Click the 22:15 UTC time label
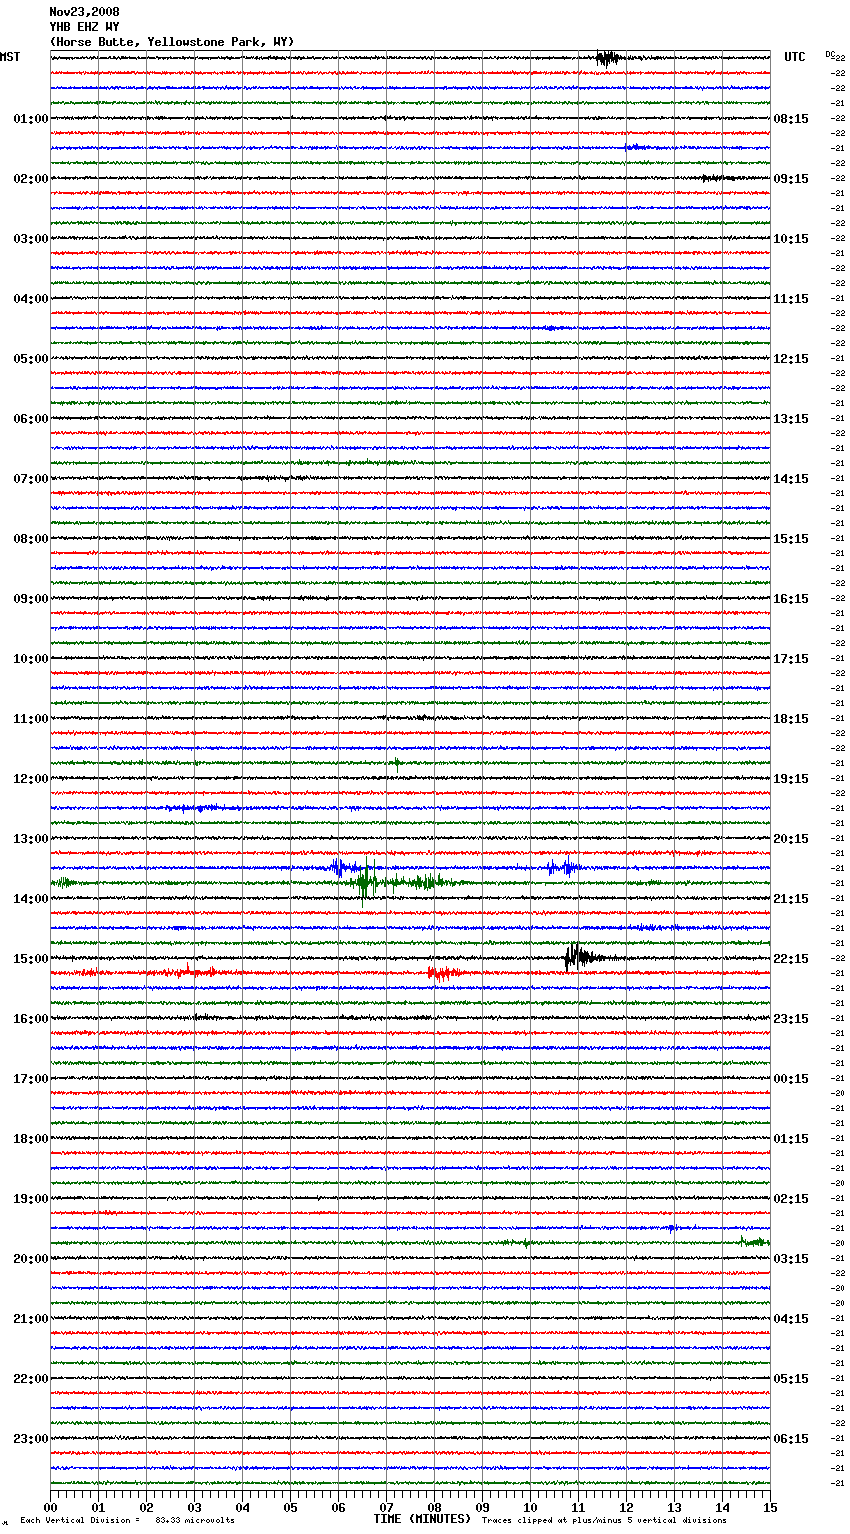This screenshot has height=1534, width=850. [791, 959]
